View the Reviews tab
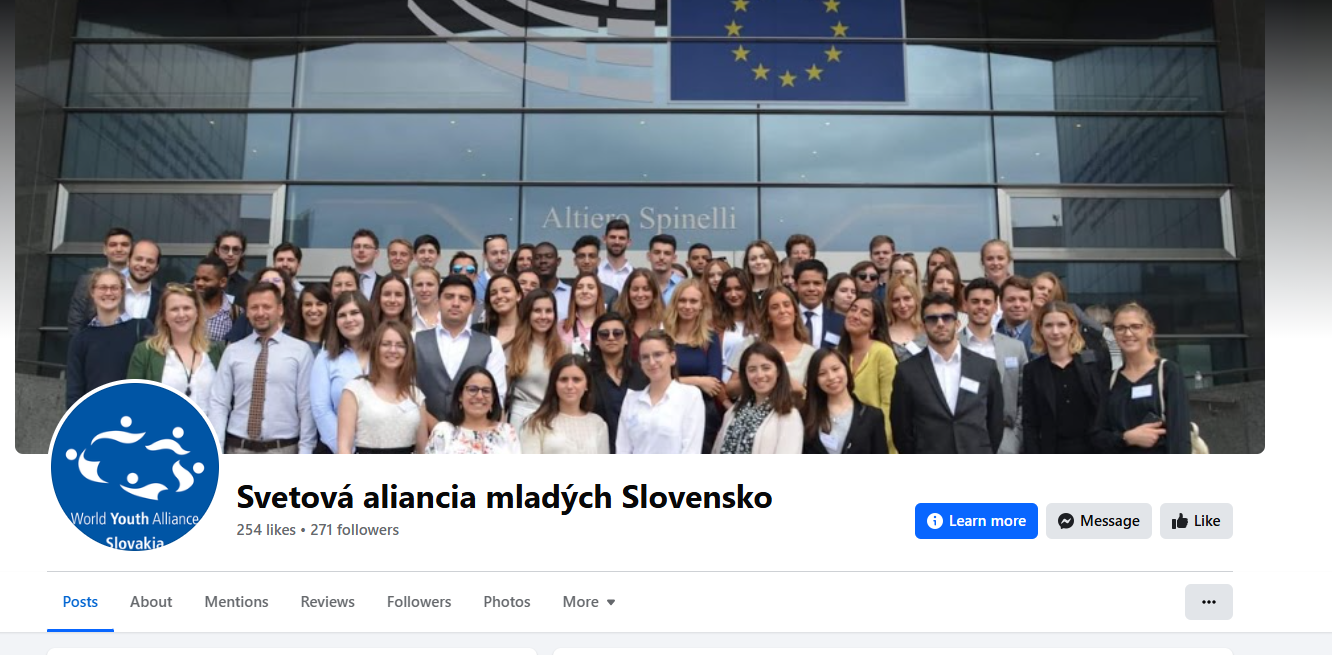 pos(328,602)
